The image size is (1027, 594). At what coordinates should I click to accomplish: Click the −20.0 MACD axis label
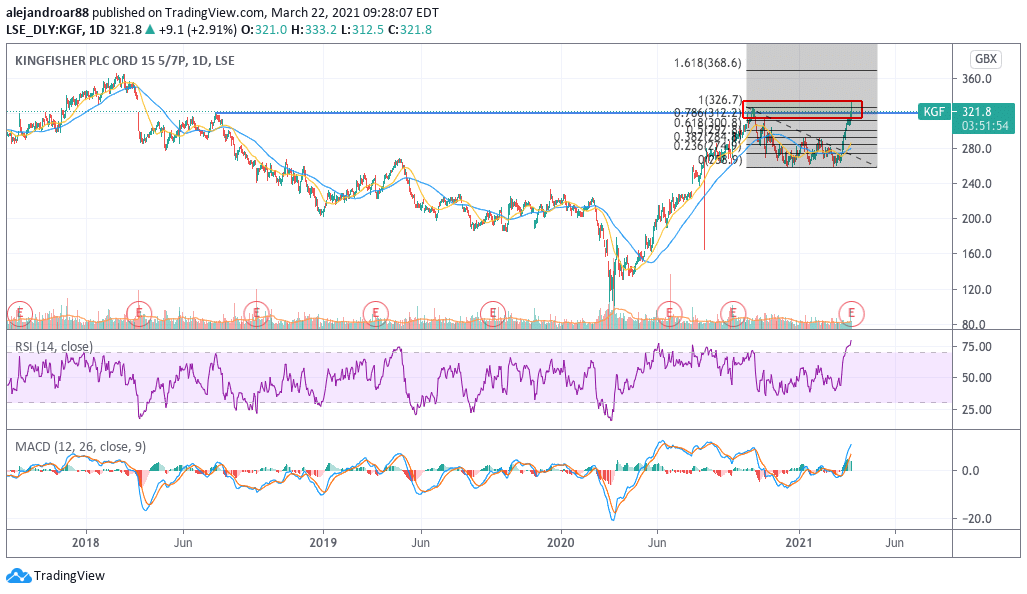[976, 519]
